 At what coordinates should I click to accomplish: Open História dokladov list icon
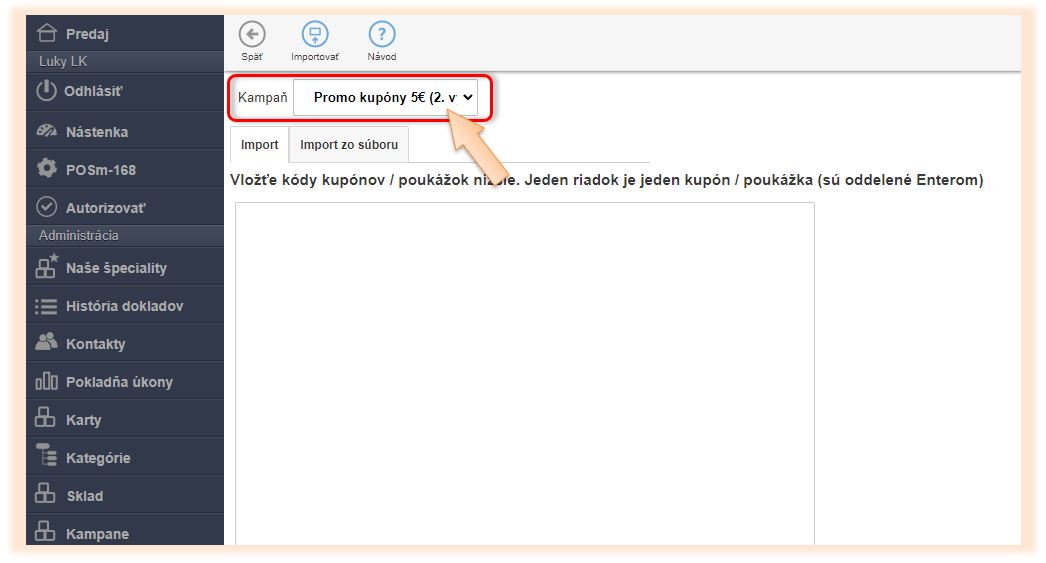tap(46, 306)
